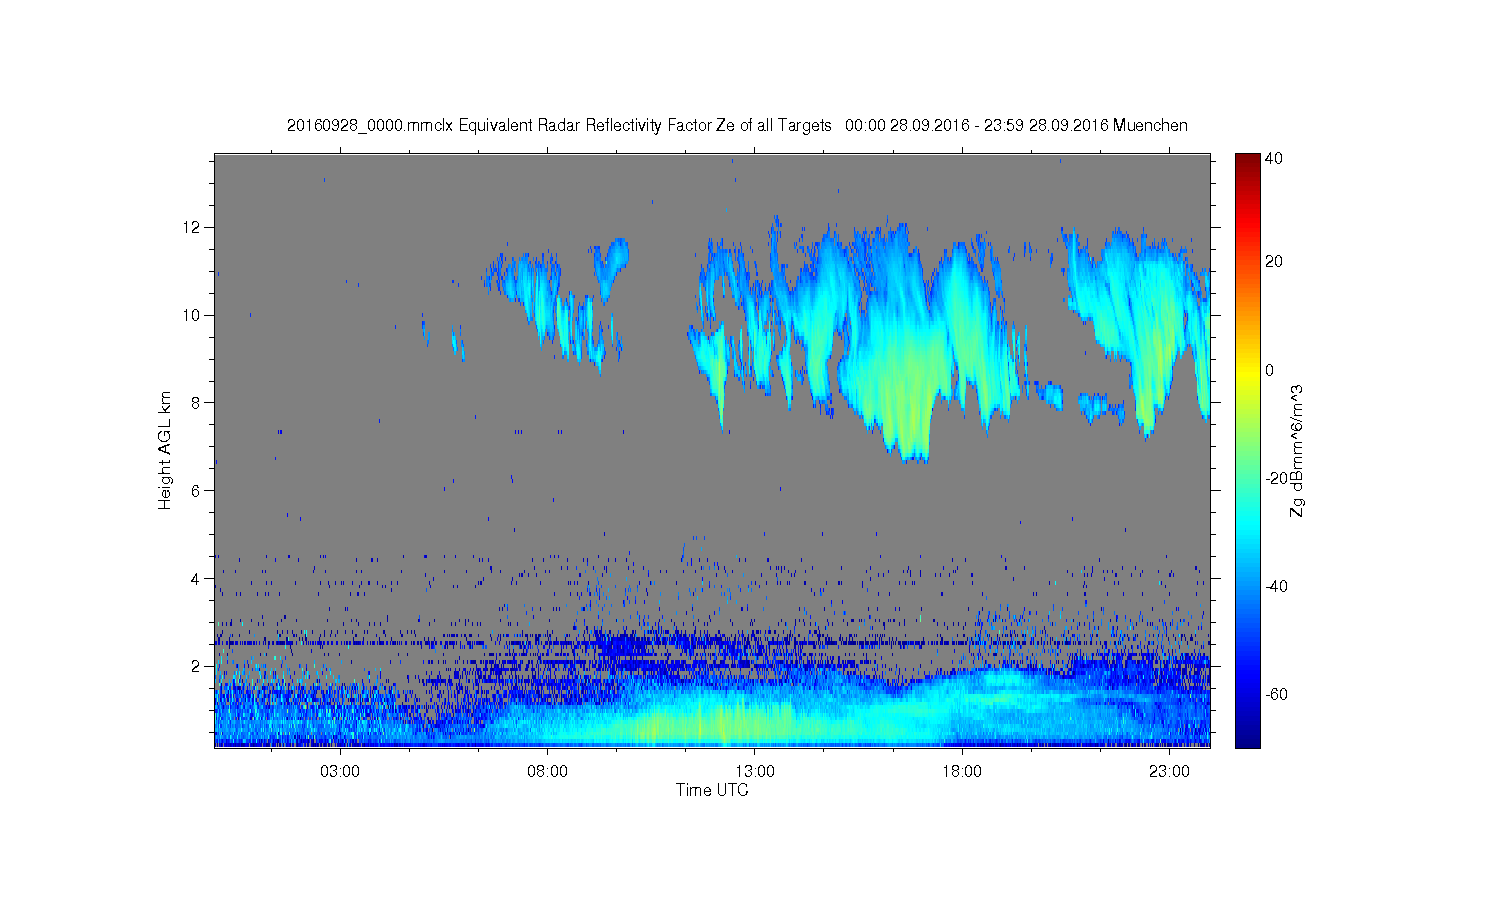
Task: Click the colorbar label 'Zg dBmm^6/m^3'
Action: coord(1297,450)
